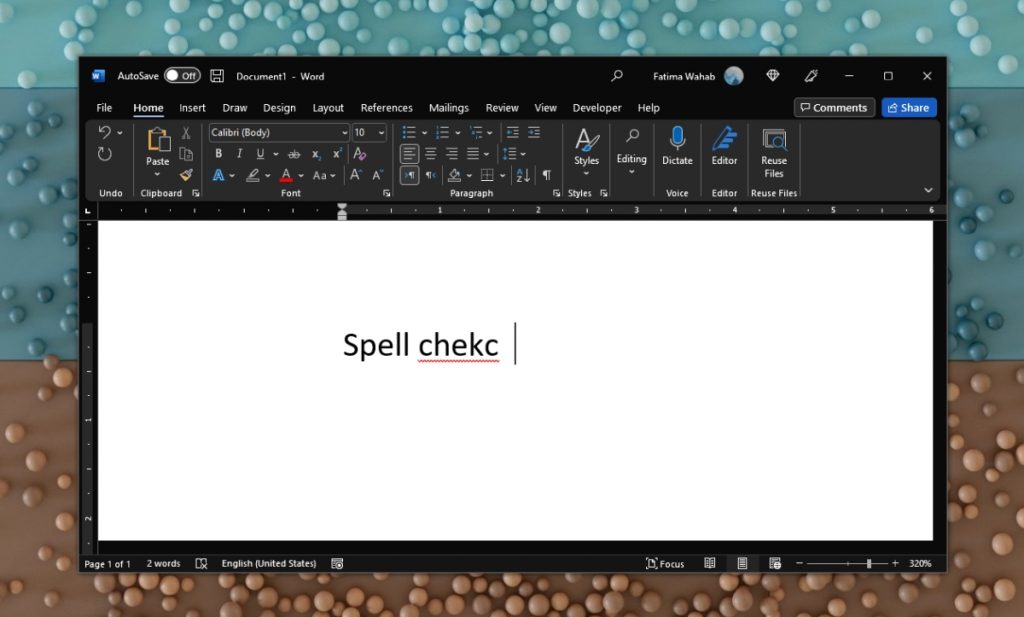Image resolution: width=1024 pixels, height=617 pixels.
Task: Toggle italic formatting
Action: (239, 153)
